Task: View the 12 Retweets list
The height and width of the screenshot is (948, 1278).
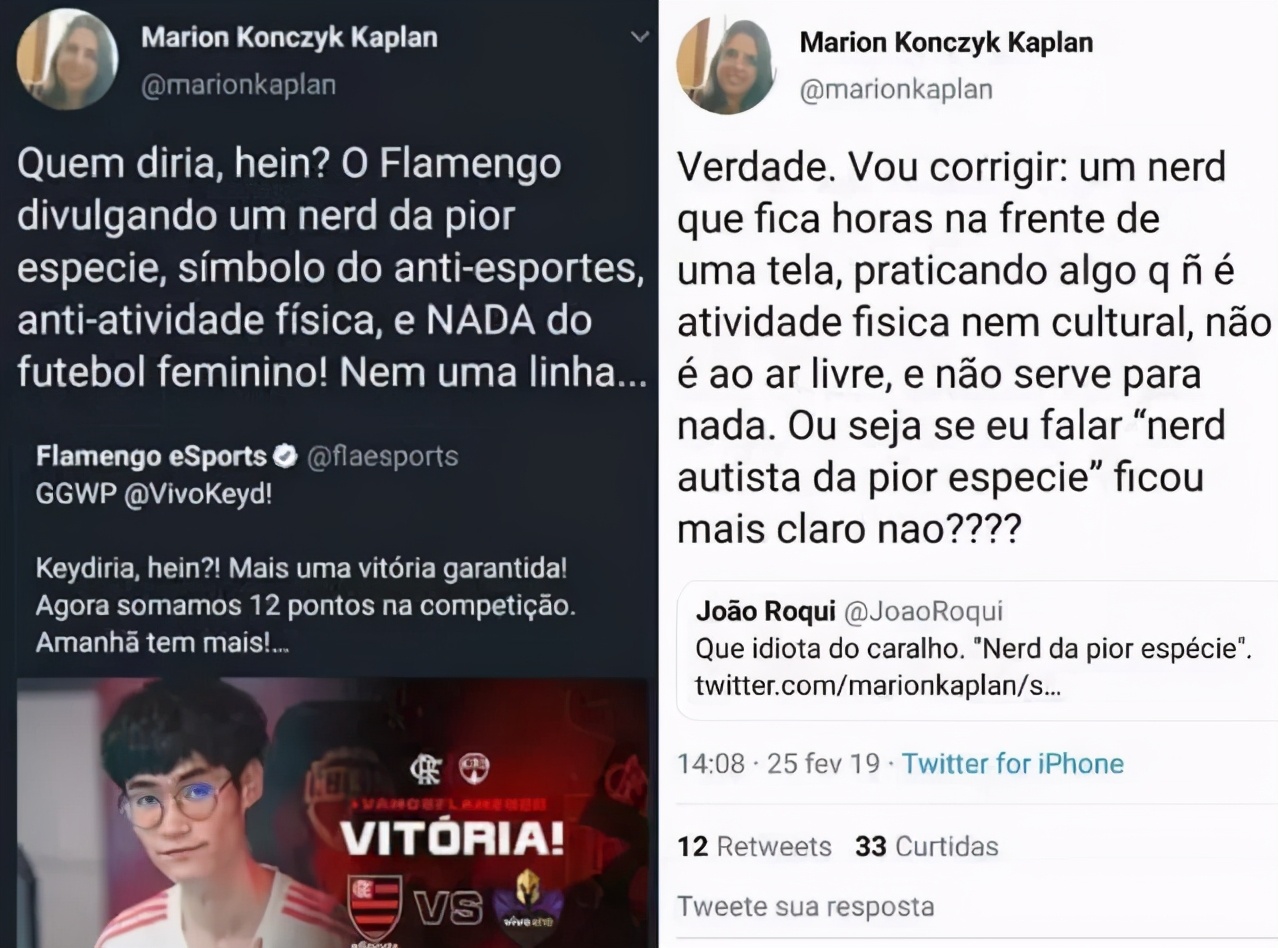Action: (754, 846)
